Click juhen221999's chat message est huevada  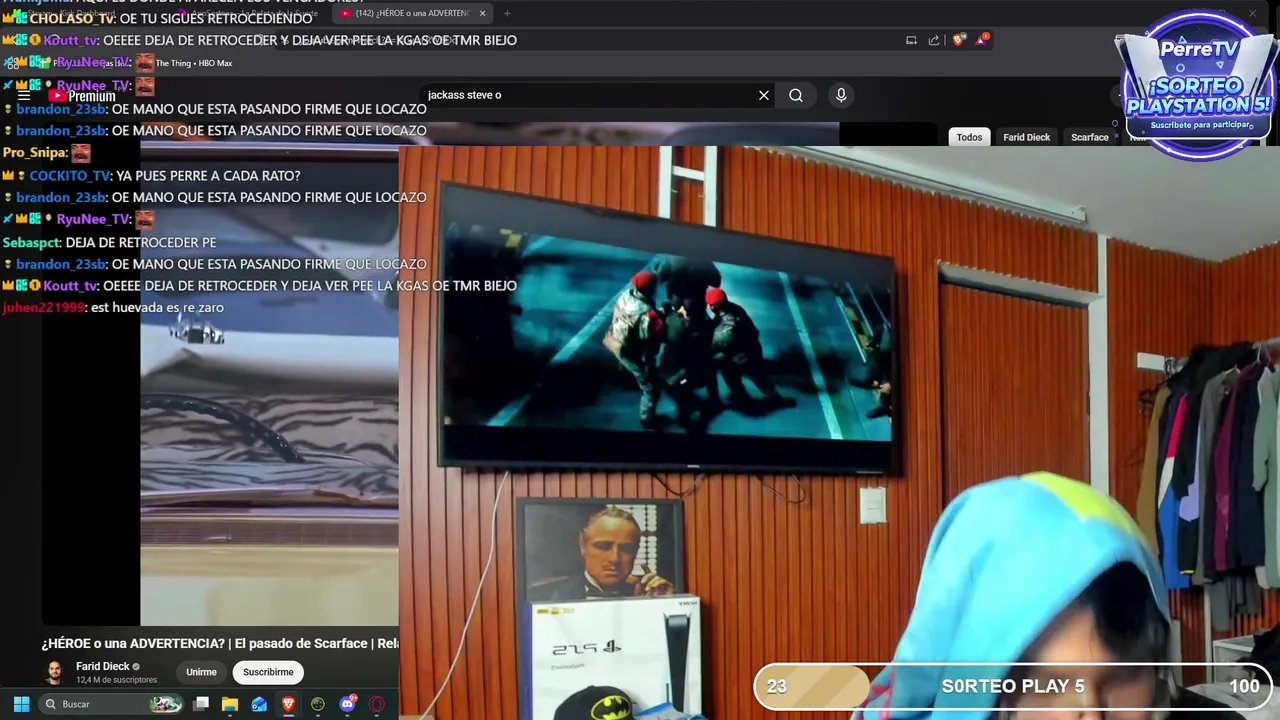(157, 308)
